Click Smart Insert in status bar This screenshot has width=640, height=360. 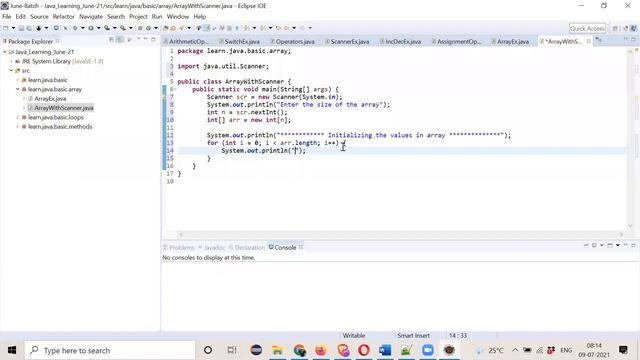pyautogui.click(x=413, y=336)
